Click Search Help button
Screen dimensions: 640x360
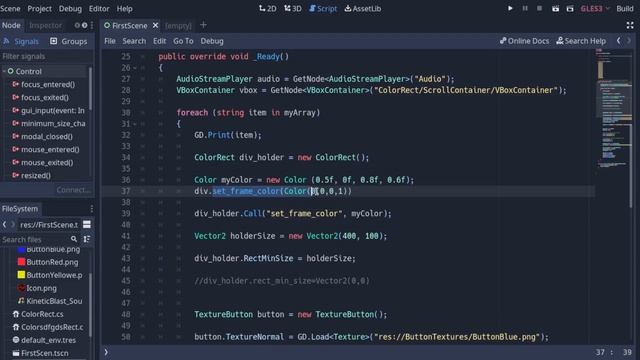[581, 41]
